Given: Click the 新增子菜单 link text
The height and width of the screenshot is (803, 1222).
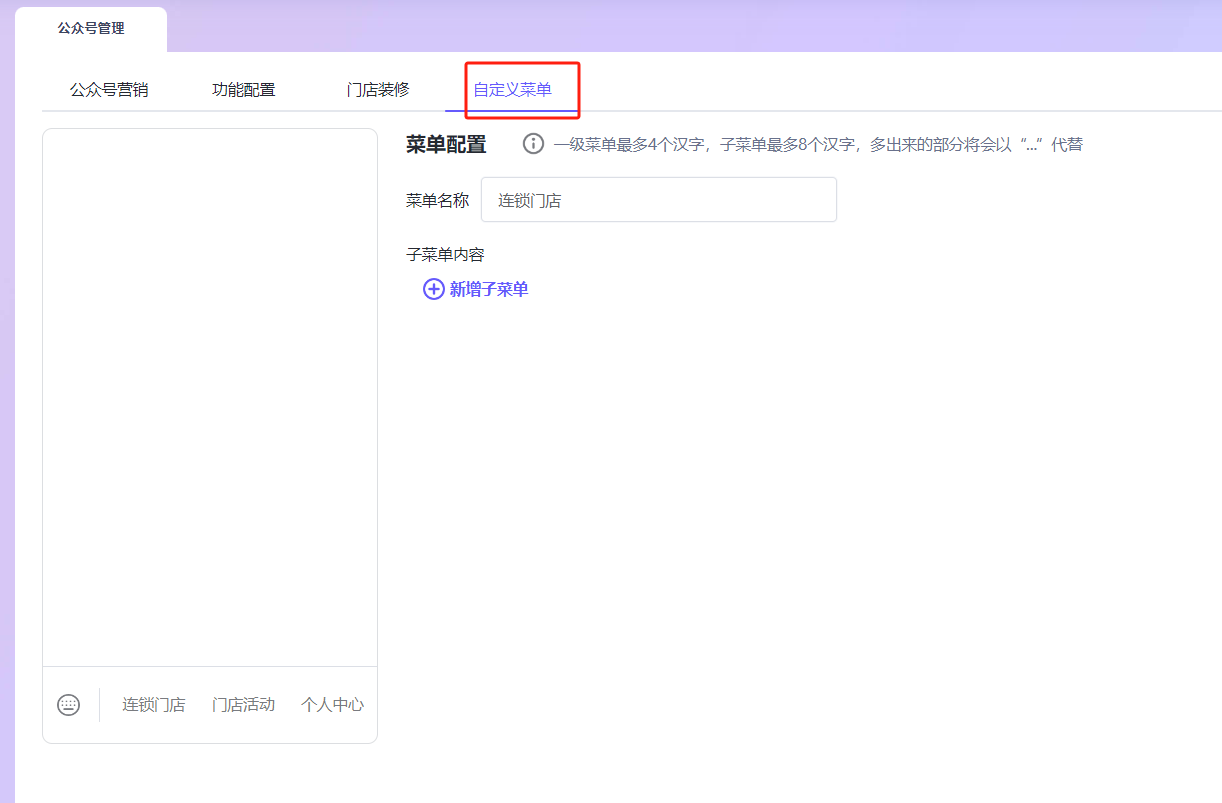Looking at the screenshot, I should tap(489, 289).
